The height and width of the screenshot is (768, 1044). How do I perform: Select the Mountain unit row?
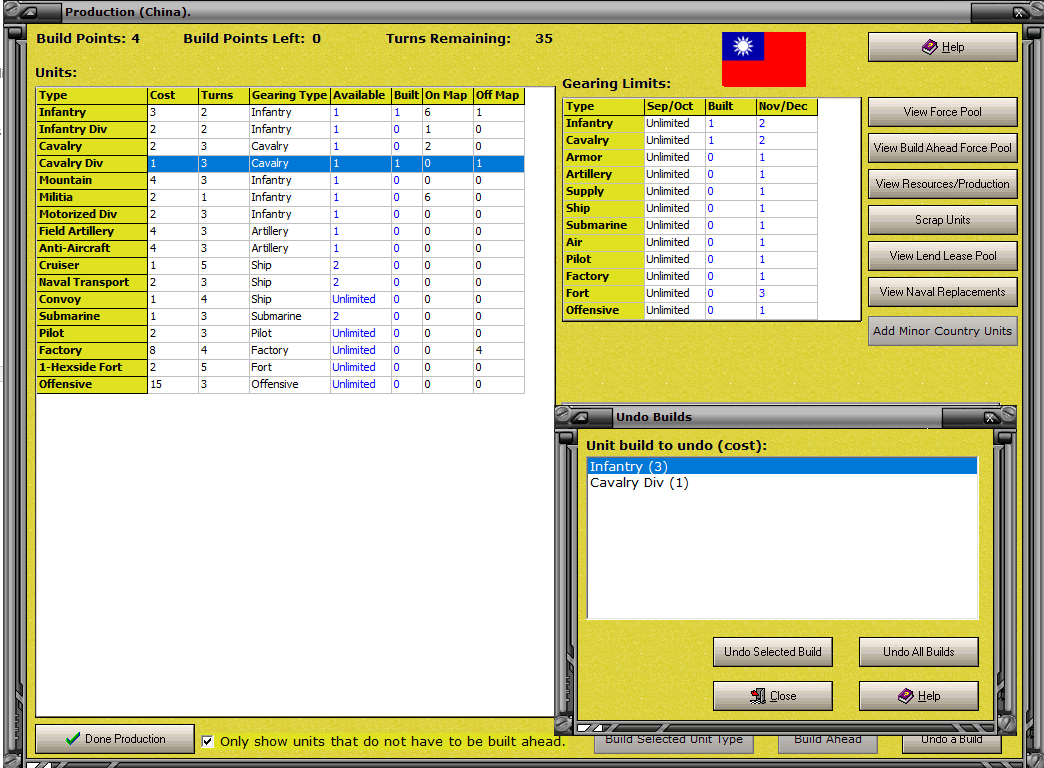[280, 181]
